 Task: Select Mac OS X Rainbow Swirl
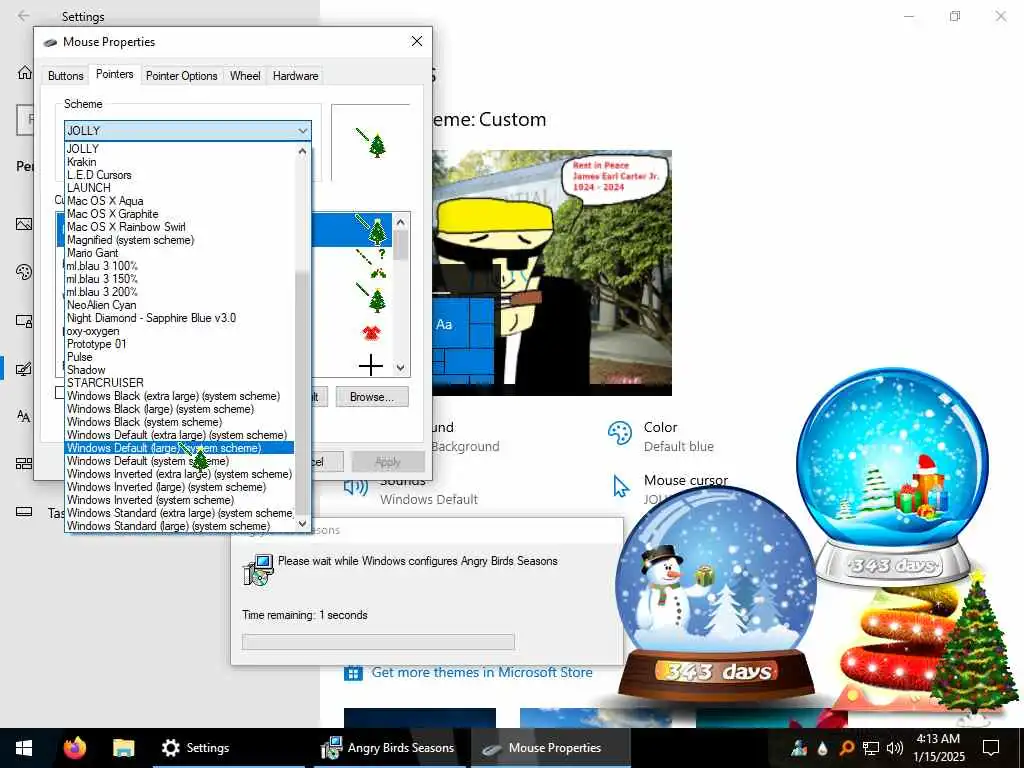180,227
